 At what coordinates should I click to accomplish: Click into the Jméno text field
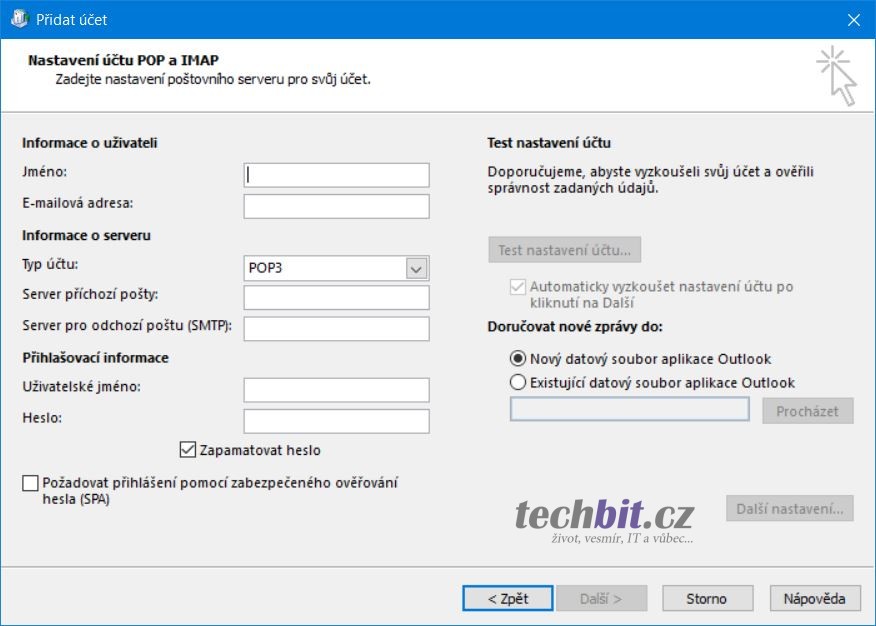coord(336,175)
